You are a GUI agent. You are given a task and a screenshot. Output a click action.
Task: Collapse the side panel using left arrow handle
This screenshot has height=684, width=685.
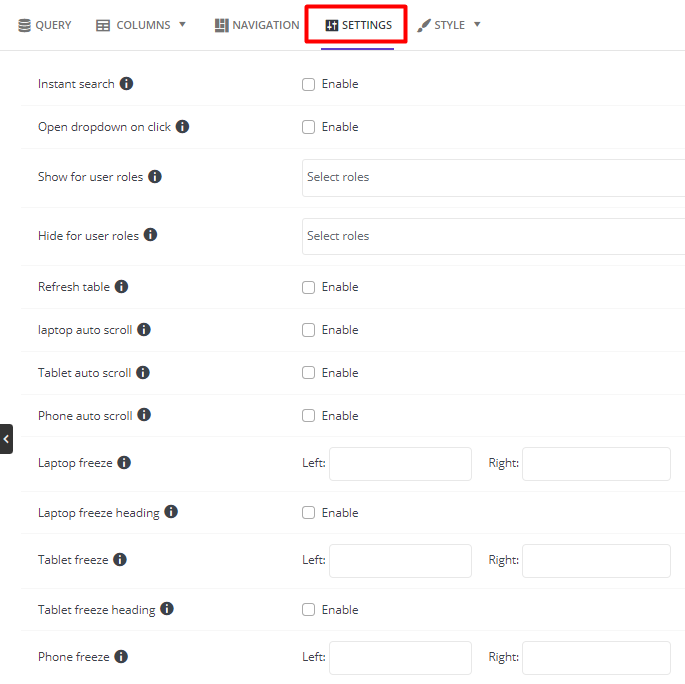pyautogui.click(x=6, y=439)
